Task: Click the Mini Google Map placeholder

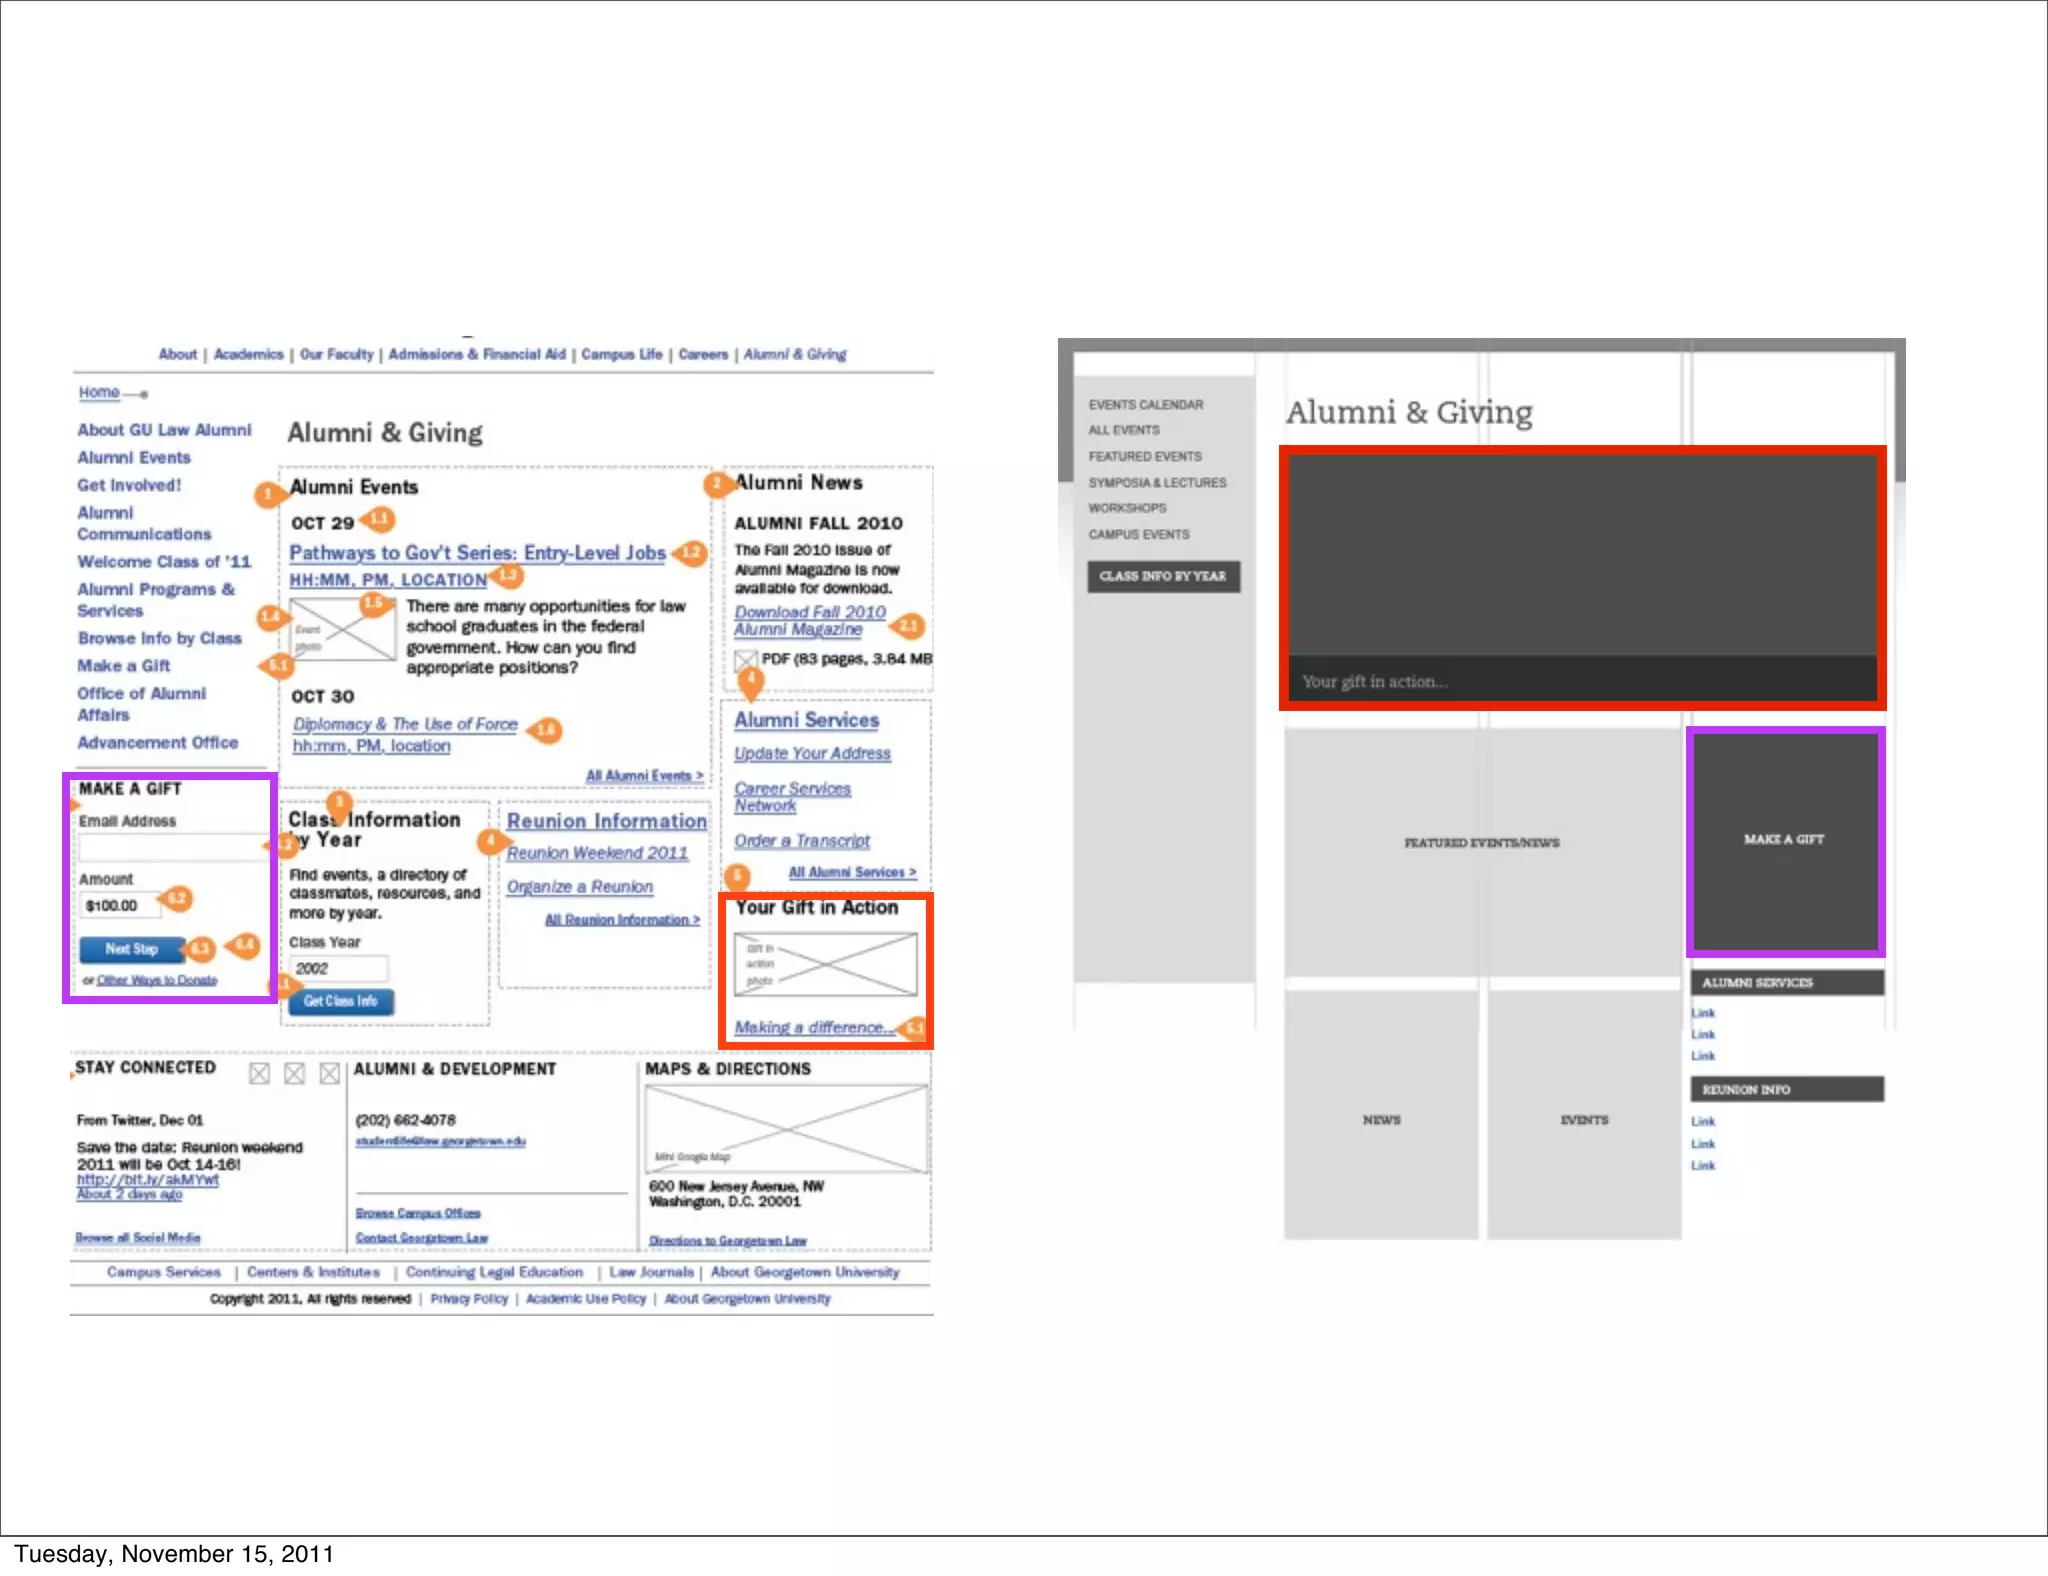Action: click(x=786, y=1128)
